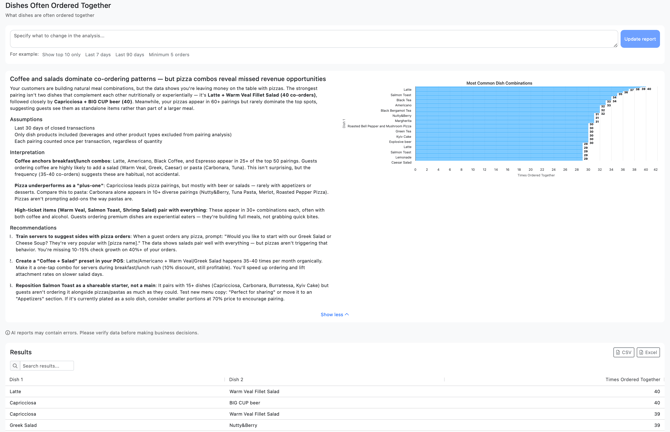Viewport: 670px width, 432px height.
Task: Click the info icon beside AI reports disclaimer
Action: 8,333
